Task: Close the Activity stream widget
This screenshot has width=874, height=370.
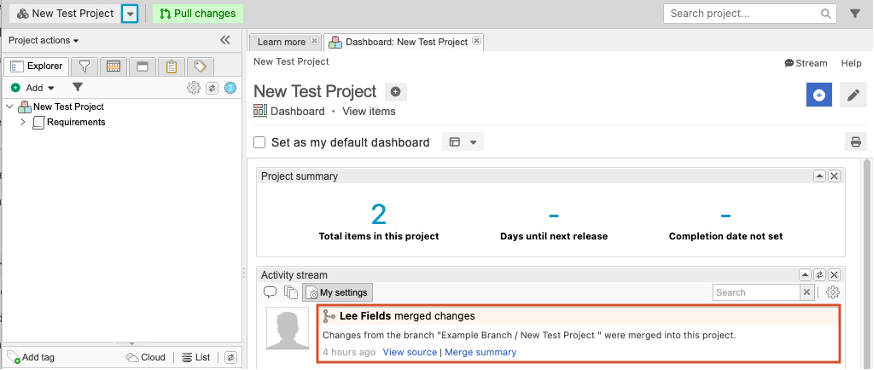Action: [834, 275]
